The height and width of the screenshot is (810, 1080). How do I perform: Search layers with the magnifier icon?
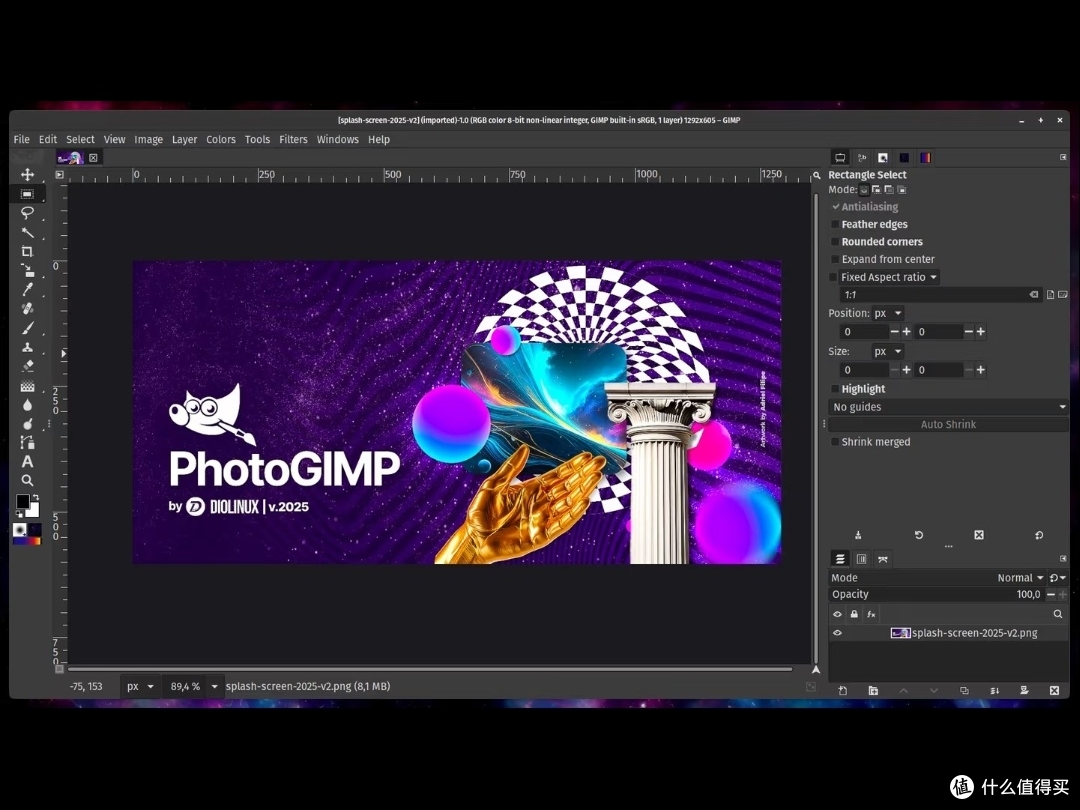click(1057, 614)
